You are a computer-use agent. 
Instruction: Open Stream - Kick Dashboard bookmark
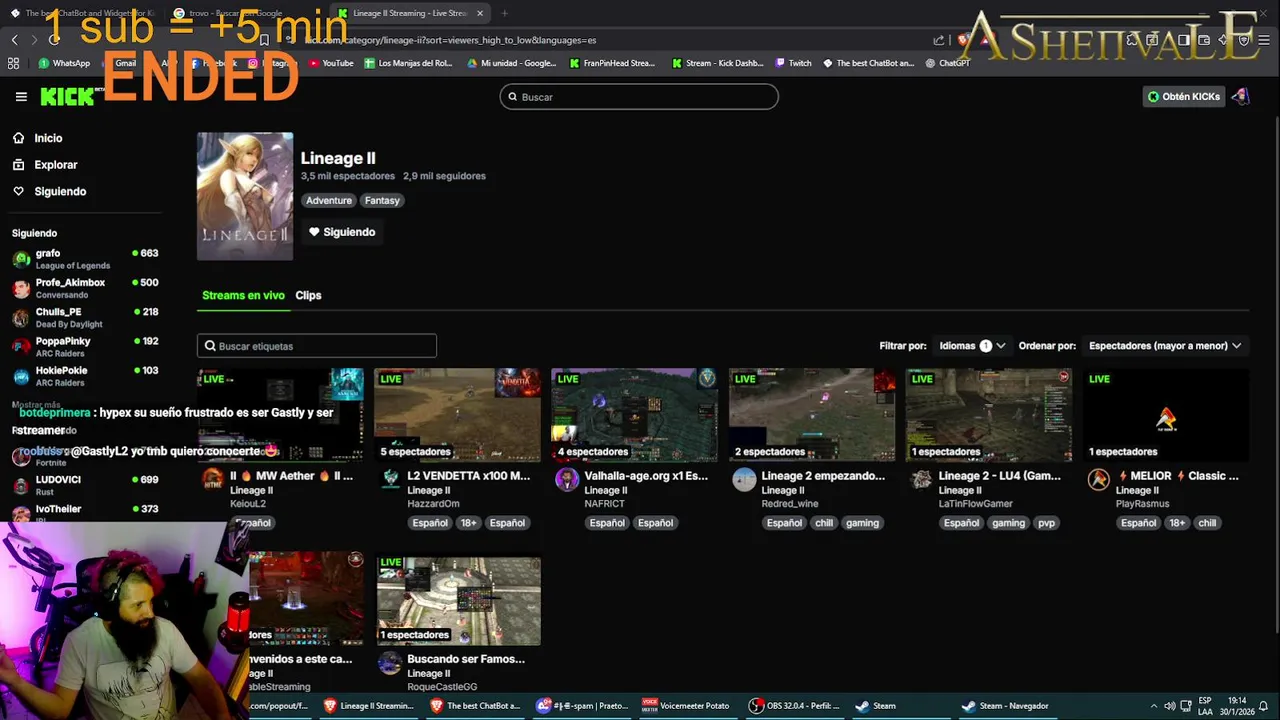pos(718,63)
